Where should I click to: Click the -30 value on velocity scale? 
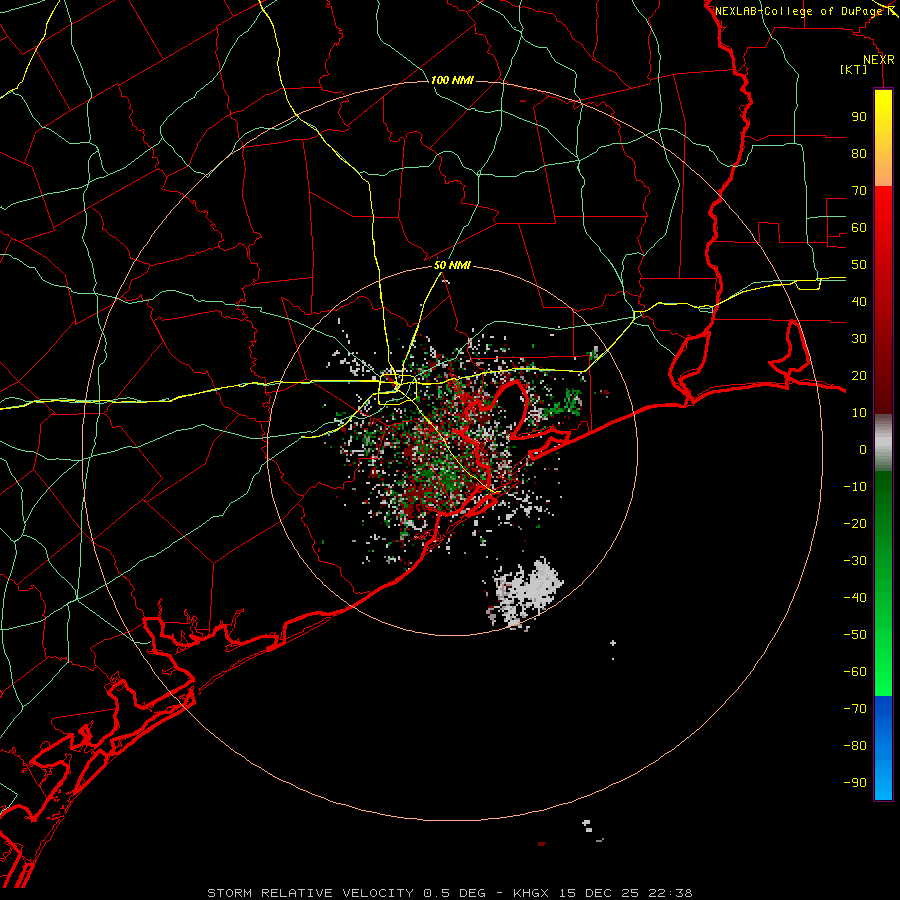pos(855,561)
